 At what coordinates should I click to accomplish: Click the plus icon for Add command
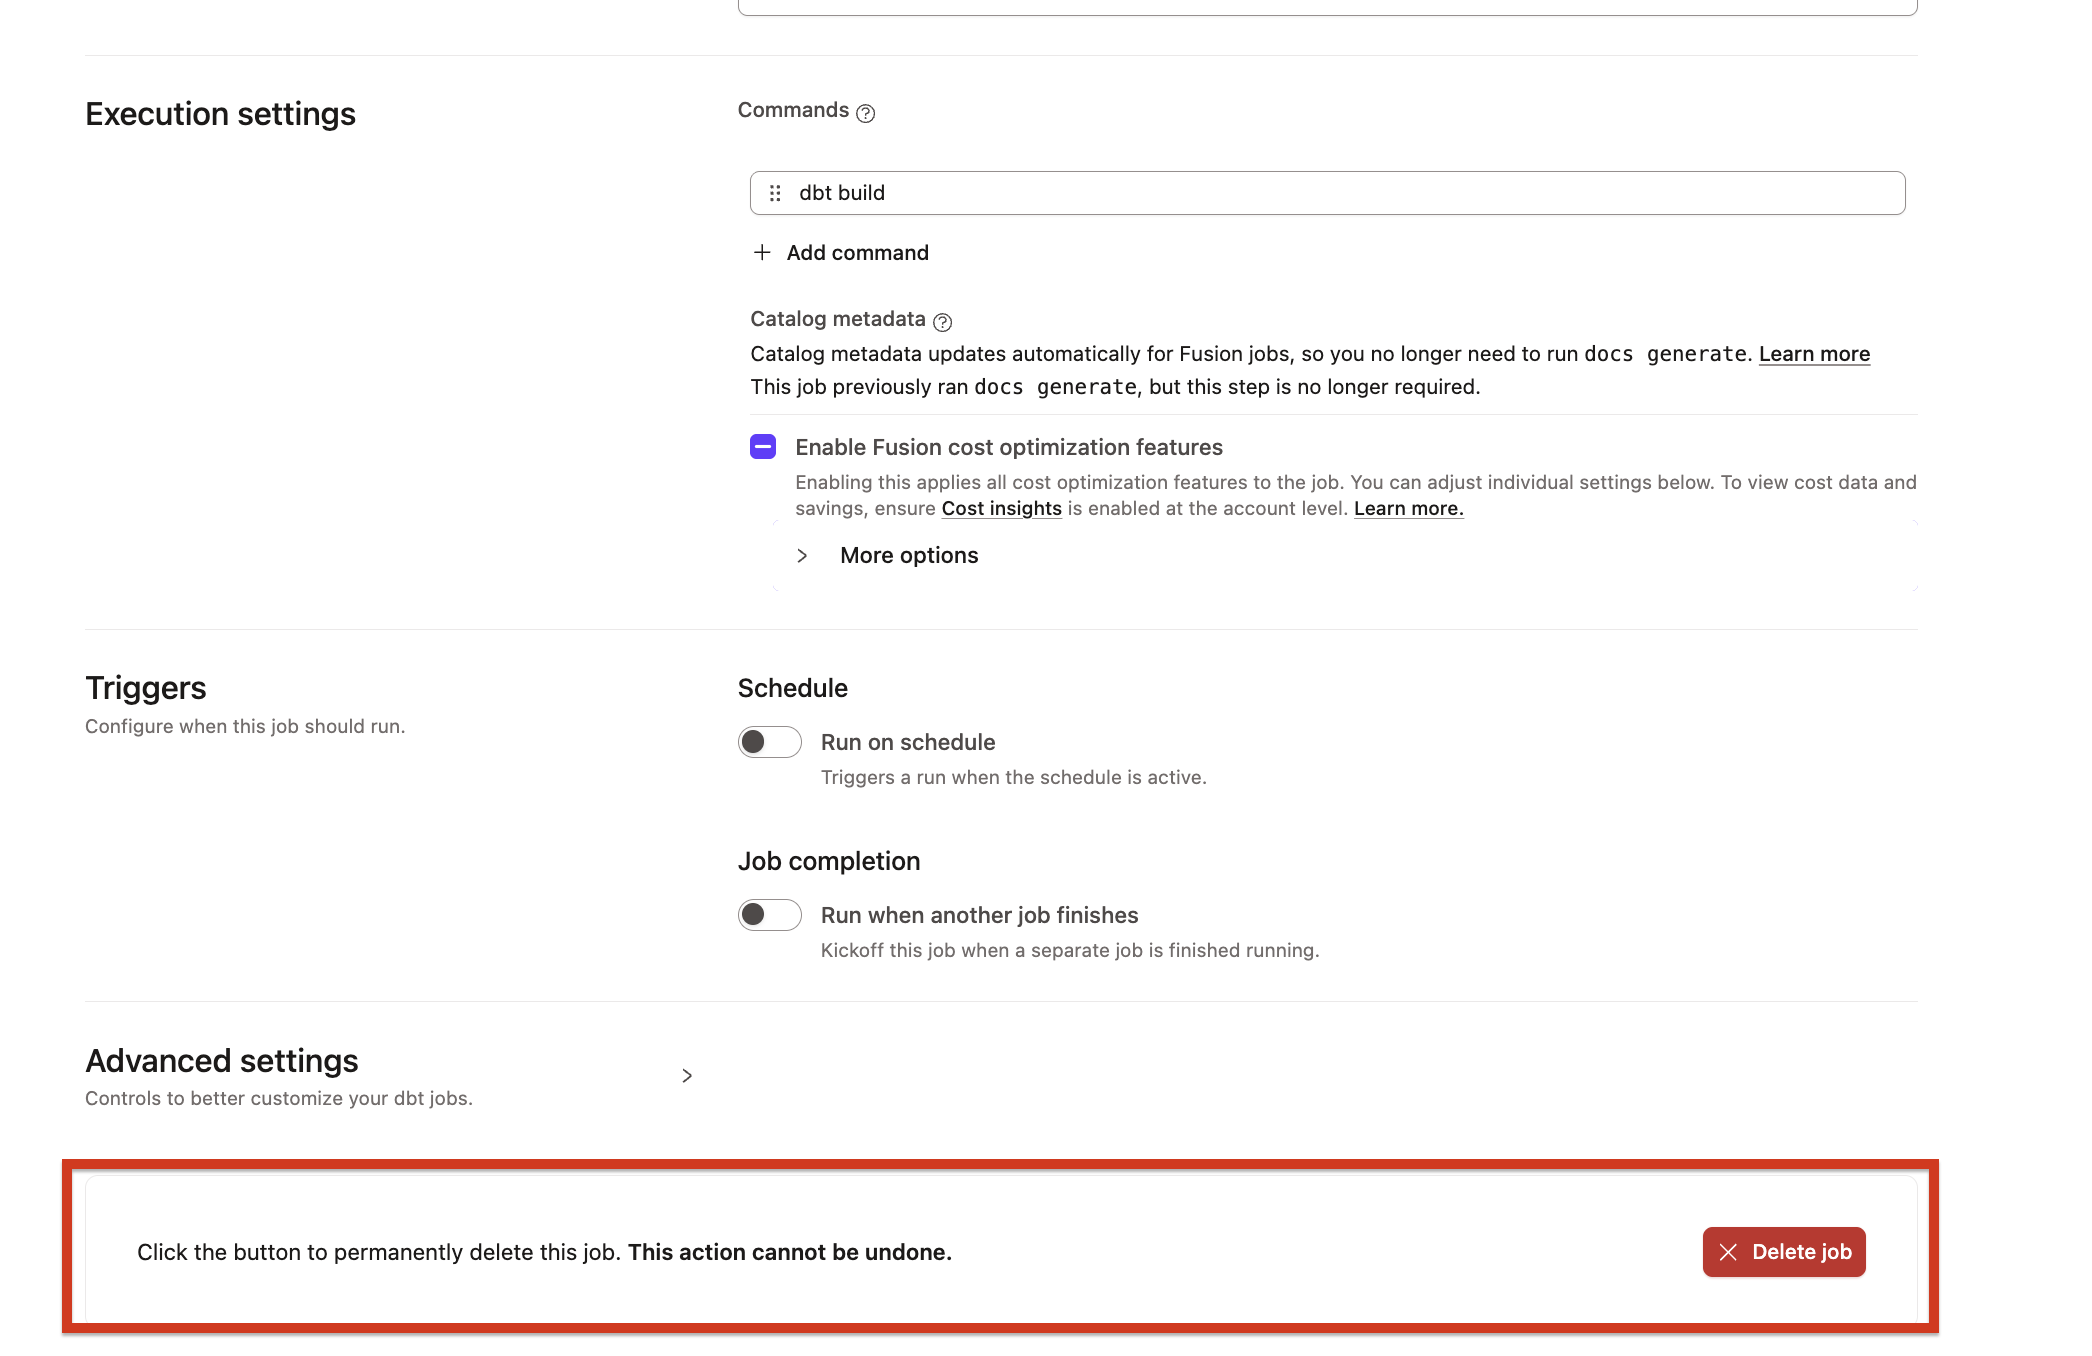pyautogui.click(x=762, y=252)
